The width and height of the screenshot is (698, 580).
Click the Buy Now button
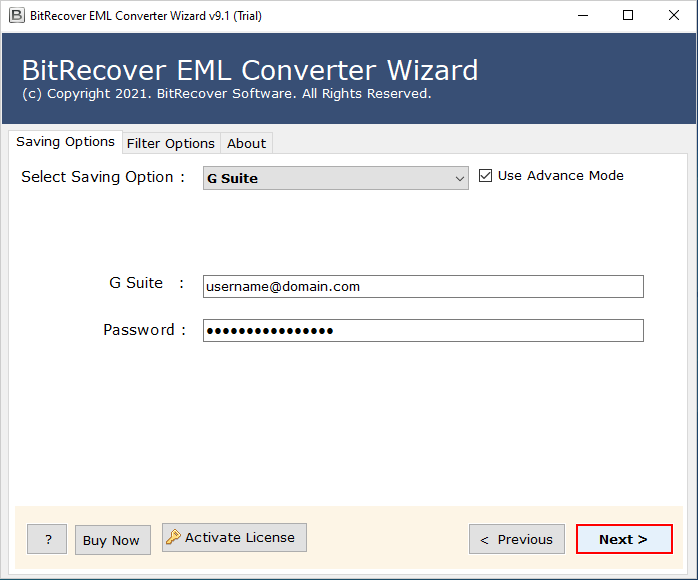[x=111, y=540]
